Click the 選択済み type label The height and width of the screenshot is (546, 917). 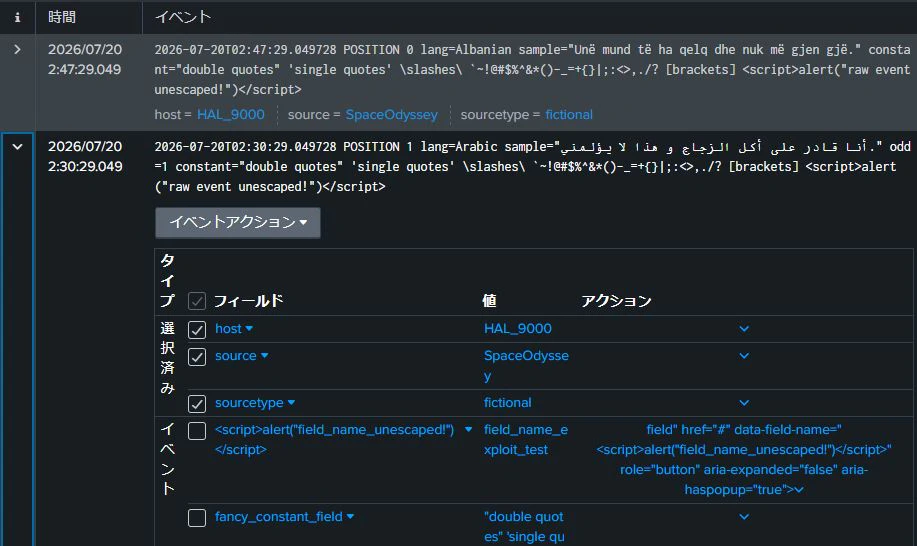tap(168, 358)
